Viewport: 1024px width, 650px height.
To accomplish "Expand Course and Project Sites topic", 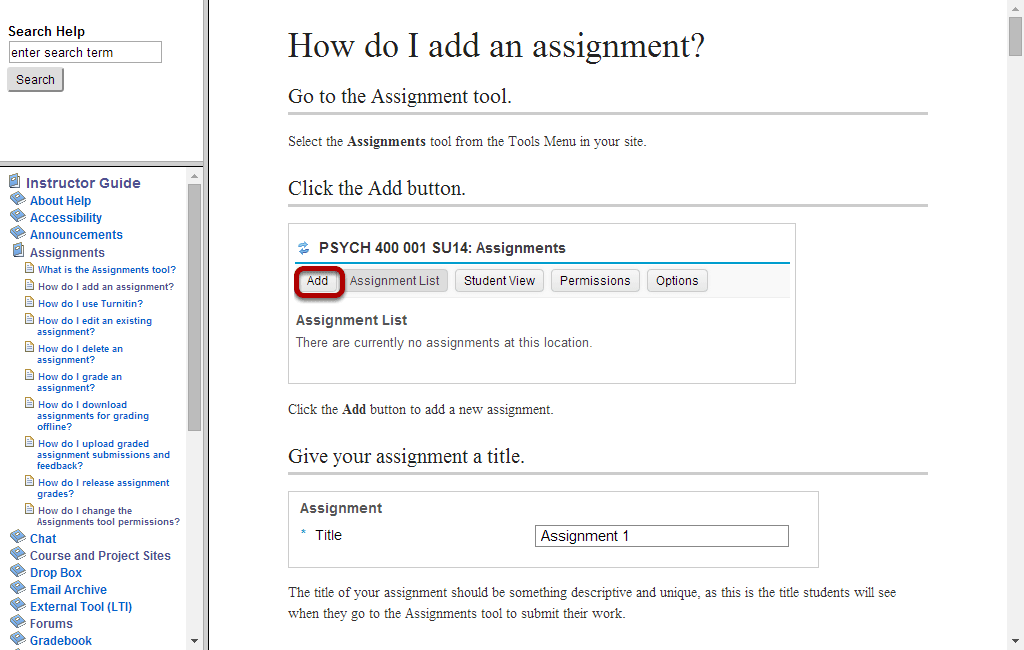I will (x=100, y=556).
